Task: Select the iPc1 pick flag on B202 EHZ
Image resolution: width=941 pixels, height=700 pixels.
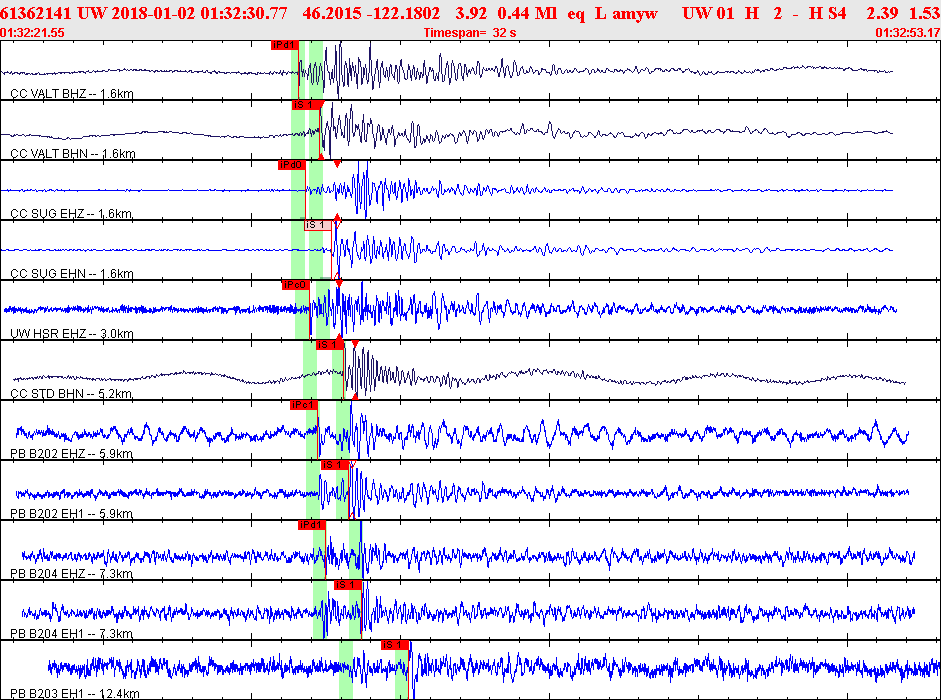Action: [304, 405]
